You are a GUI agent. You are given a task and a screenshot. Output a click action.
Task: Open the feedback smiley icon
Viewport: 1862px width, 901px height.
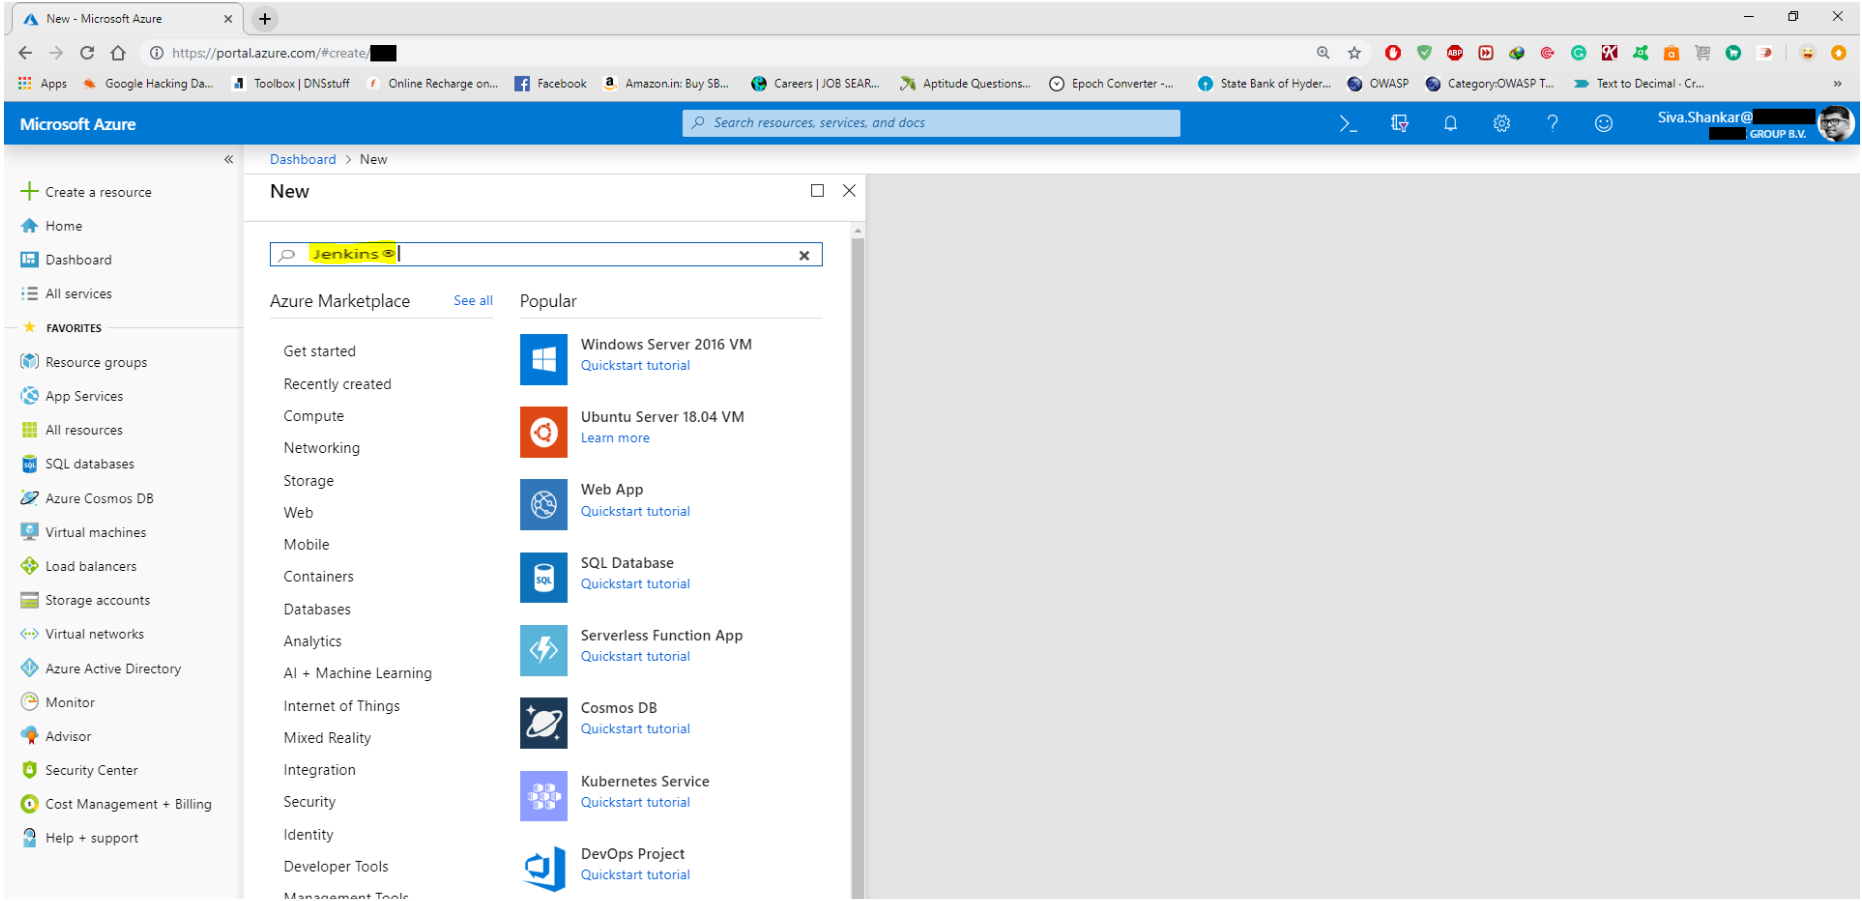pyautogui.click(x=1604, y=123)
